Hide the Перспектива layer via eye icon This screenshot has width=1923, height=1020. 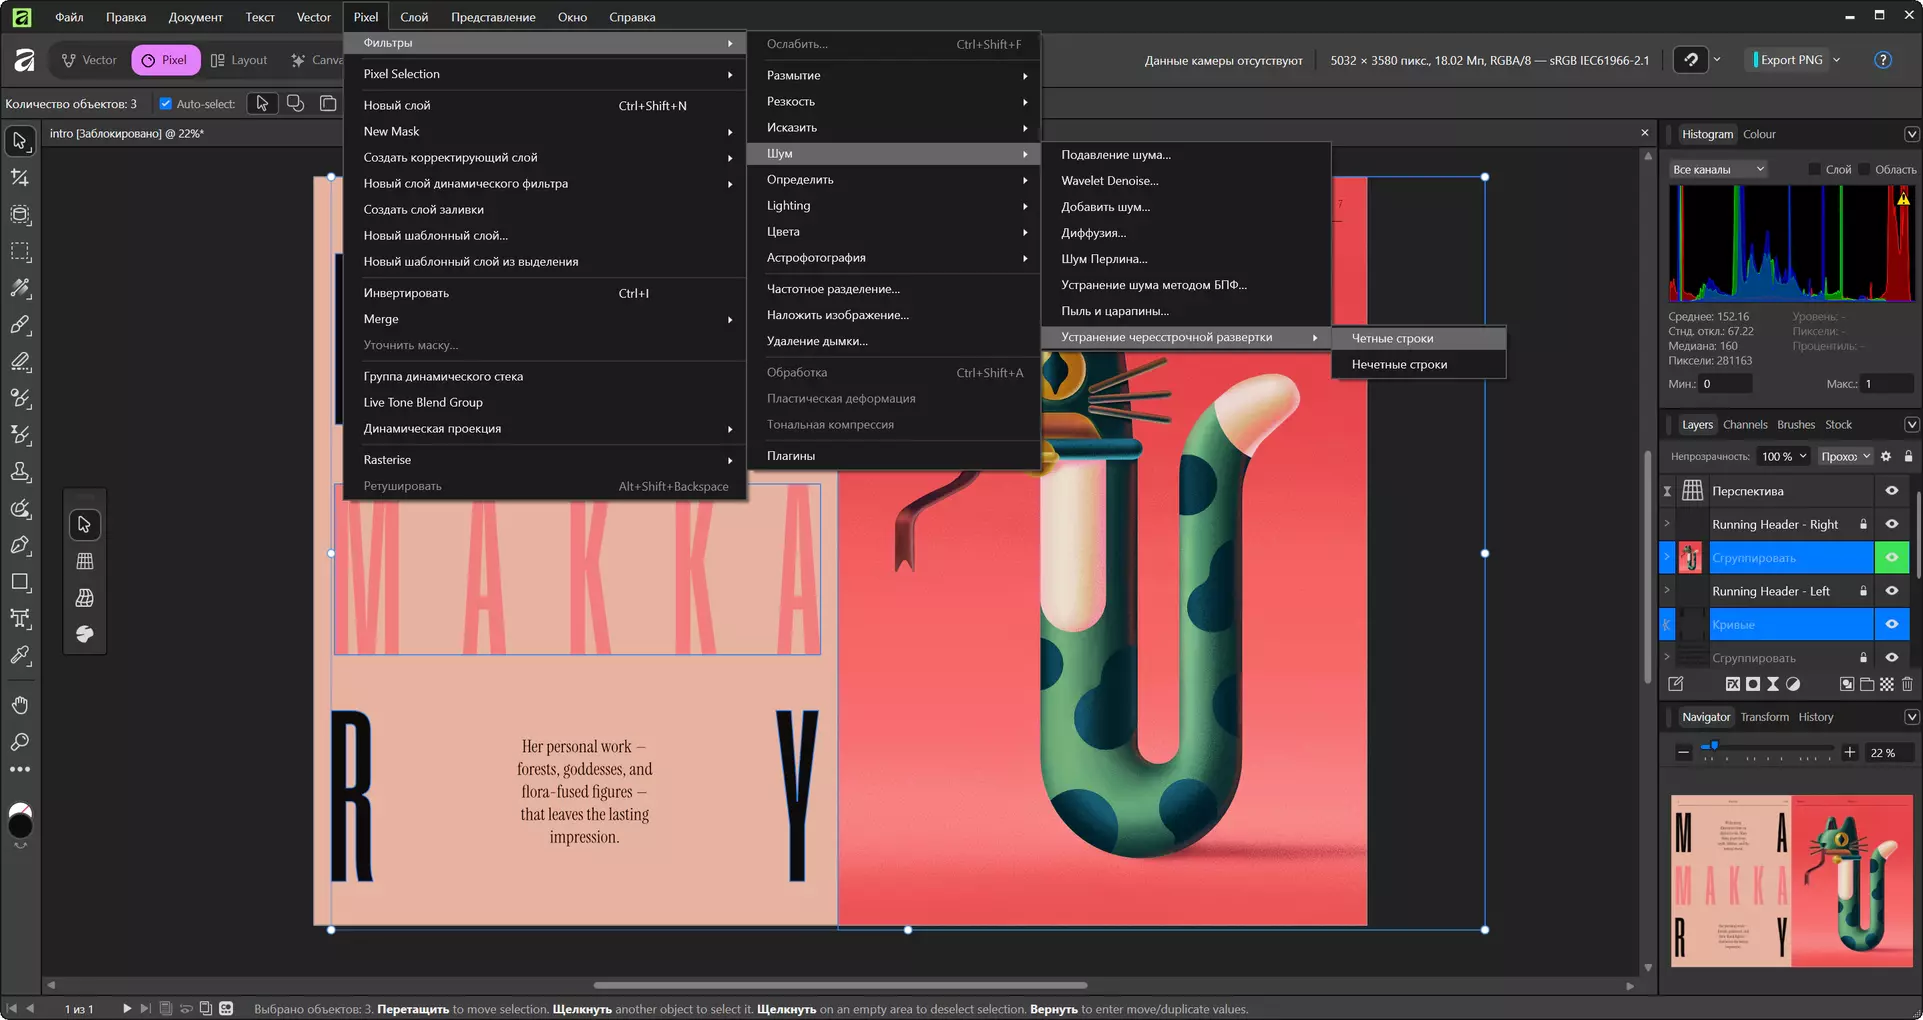point(1891,491)
